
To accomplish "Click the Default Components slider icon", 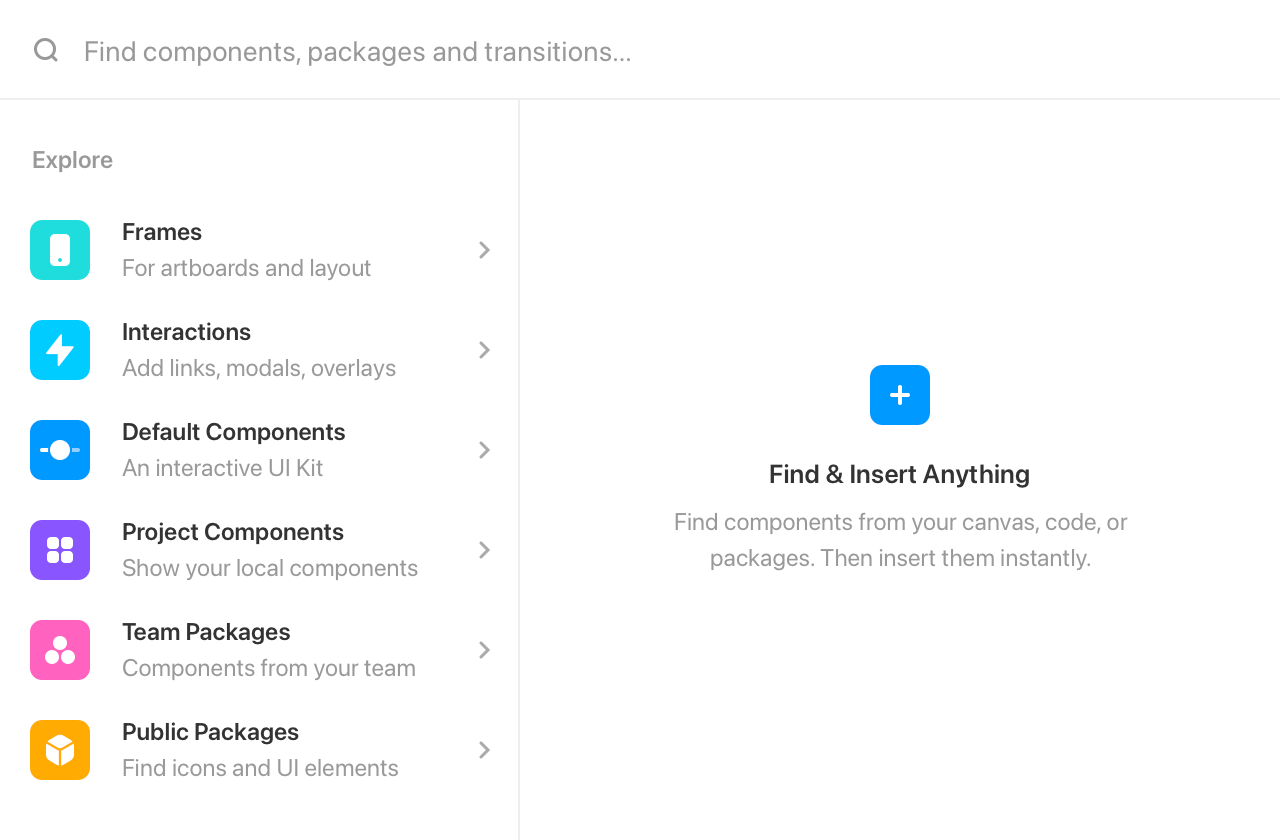I will (60, 450).
